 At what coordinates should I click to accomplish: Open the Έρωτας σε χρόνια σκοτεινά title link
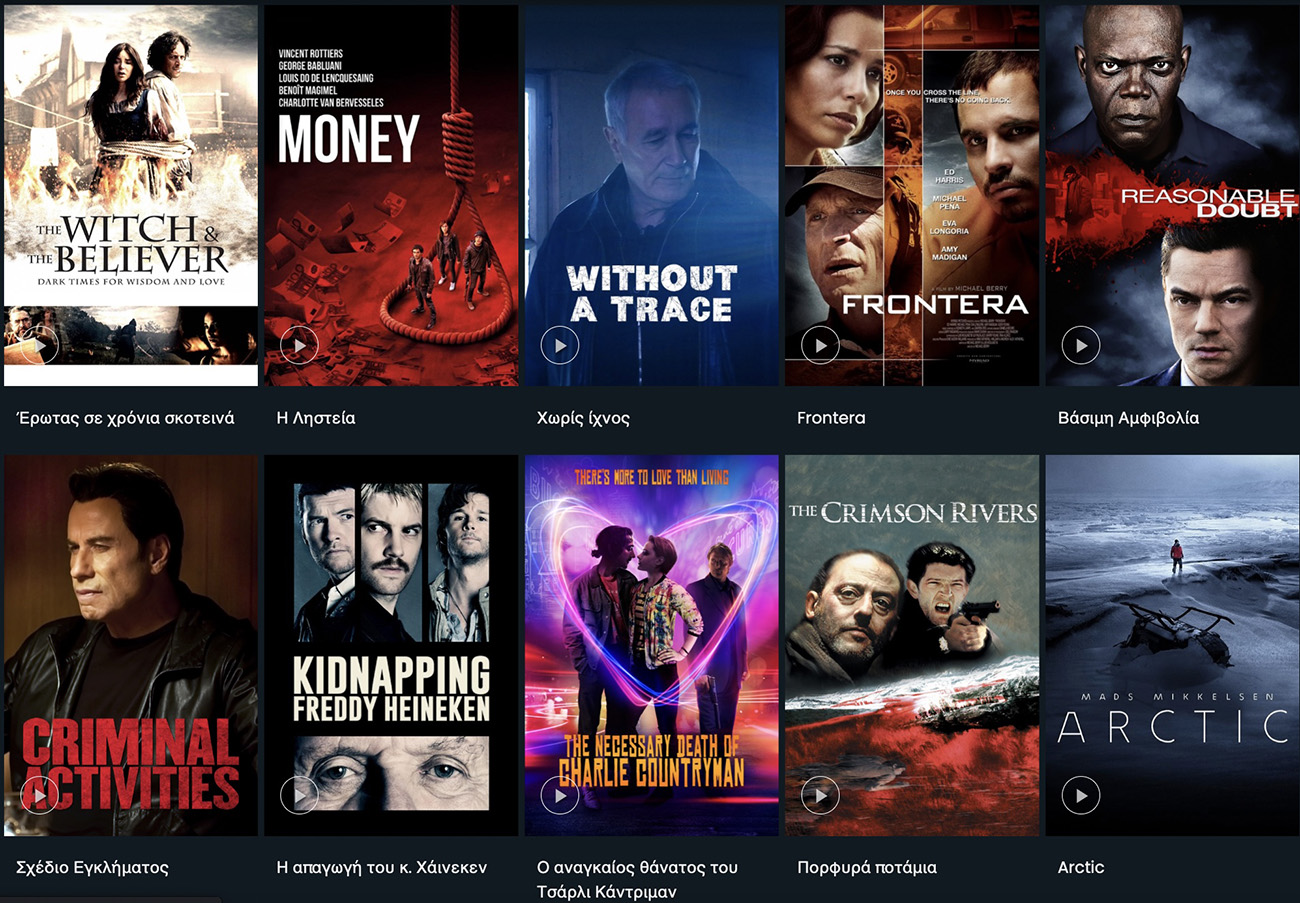pyautogui.click(x=126, y=418)
